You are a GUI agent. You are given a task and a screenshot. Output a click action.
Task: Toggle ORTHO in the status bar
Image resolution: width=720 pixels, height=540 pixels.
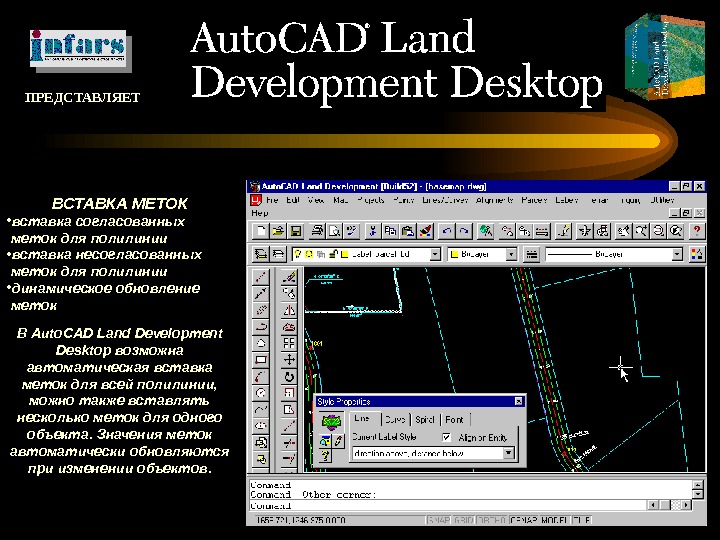pyautogui.click(x=492, y=520)
